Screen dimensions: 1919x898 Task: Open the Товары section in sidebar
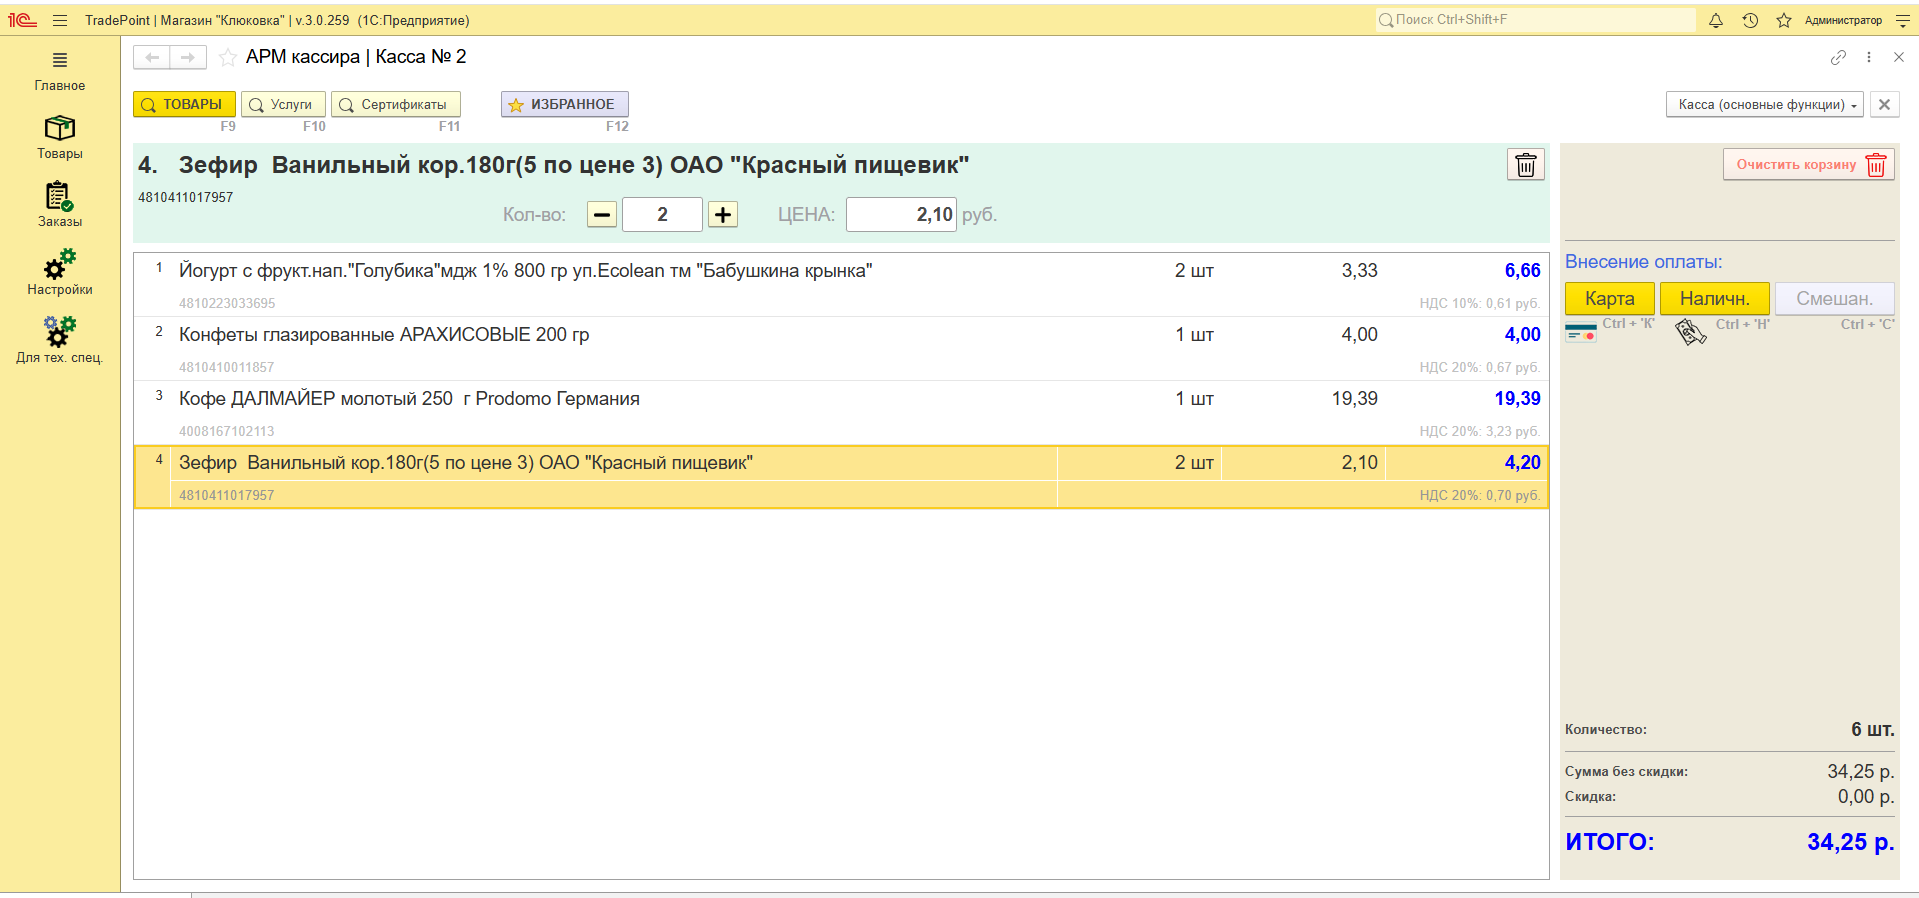(60, 137)
